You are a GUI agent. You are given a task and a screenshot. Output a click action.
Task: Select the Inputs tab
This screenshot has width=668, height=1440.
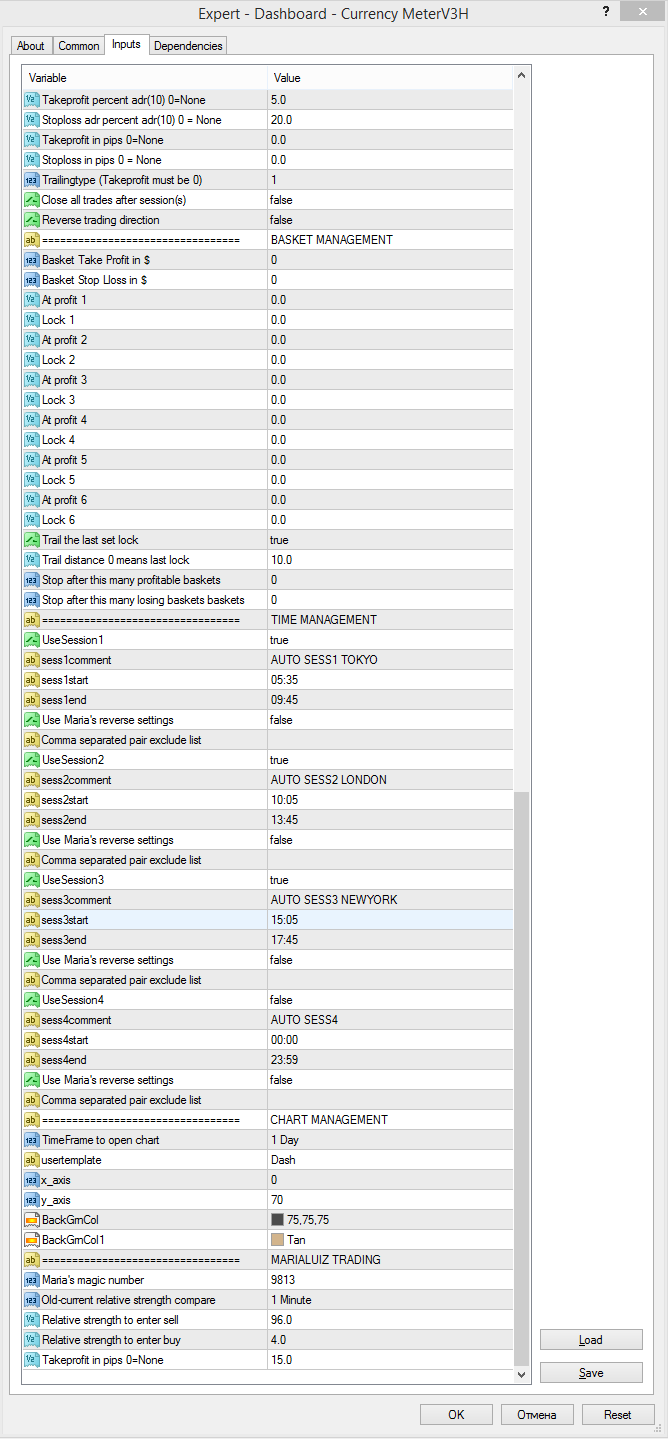pyautogui.click(x=126, y=44)
